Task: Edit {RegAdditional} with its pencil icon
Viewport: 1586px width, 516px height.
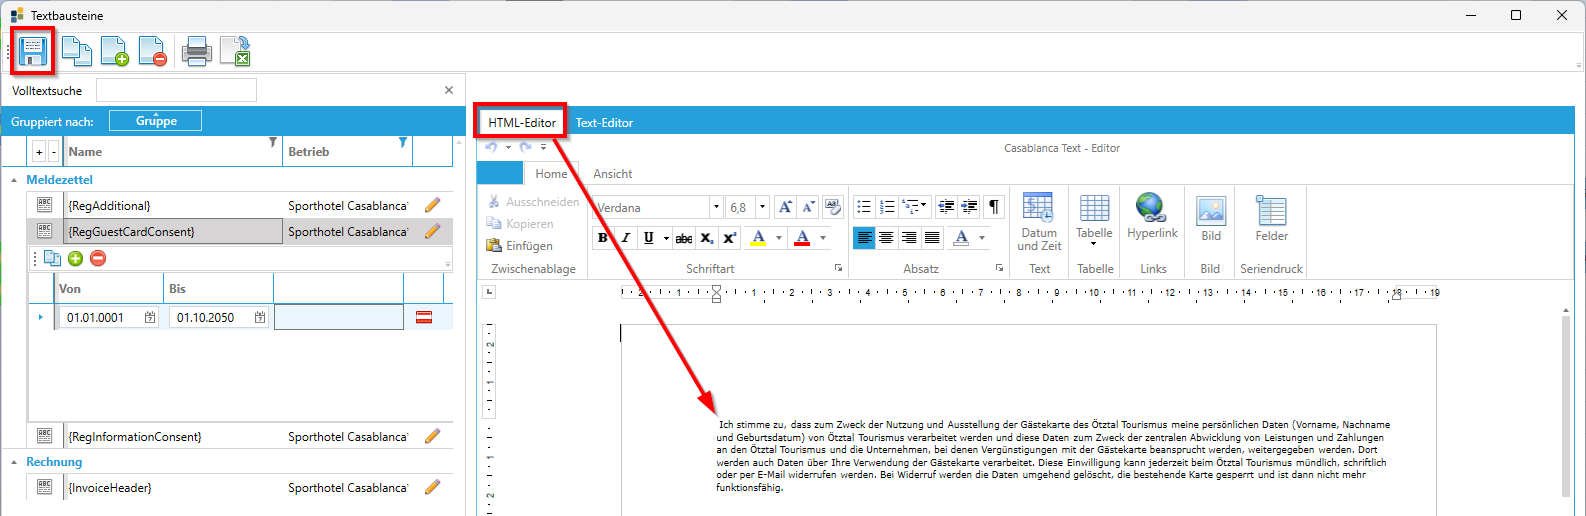Action: tap(432, 205)
